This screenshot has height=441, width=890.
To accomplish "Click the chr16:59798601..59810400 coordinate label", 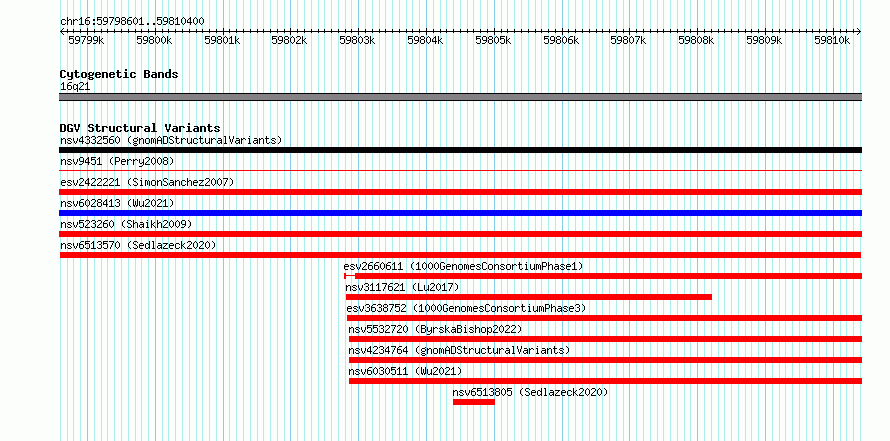I will (x=132, y=22).
